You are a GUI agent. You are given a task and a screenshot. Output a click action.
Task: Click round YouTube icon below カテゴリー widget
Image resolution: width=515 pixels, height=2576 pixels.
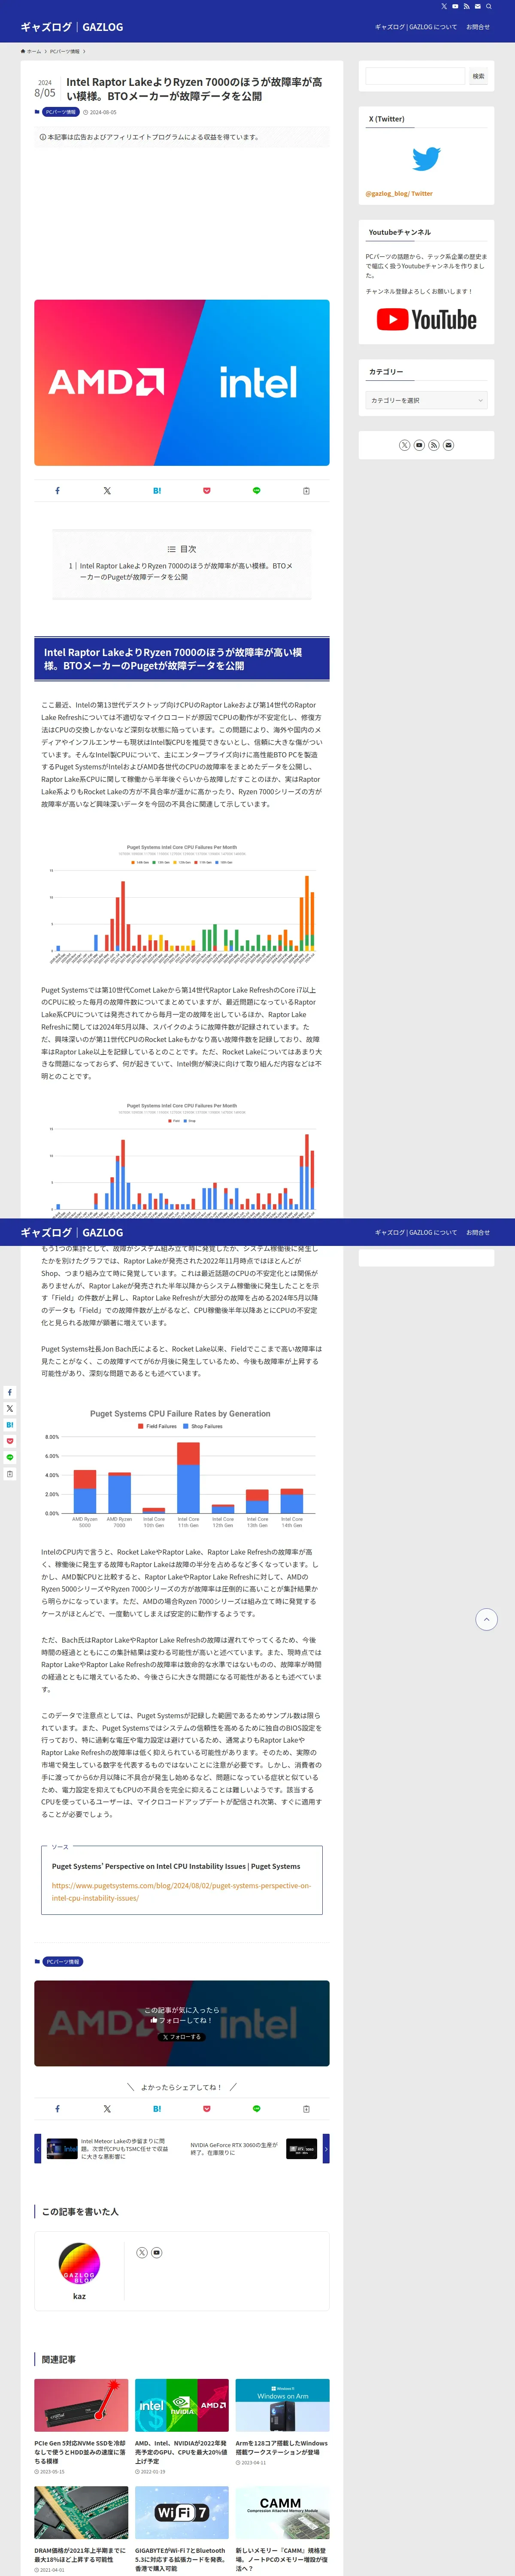(x=419, y=445)
